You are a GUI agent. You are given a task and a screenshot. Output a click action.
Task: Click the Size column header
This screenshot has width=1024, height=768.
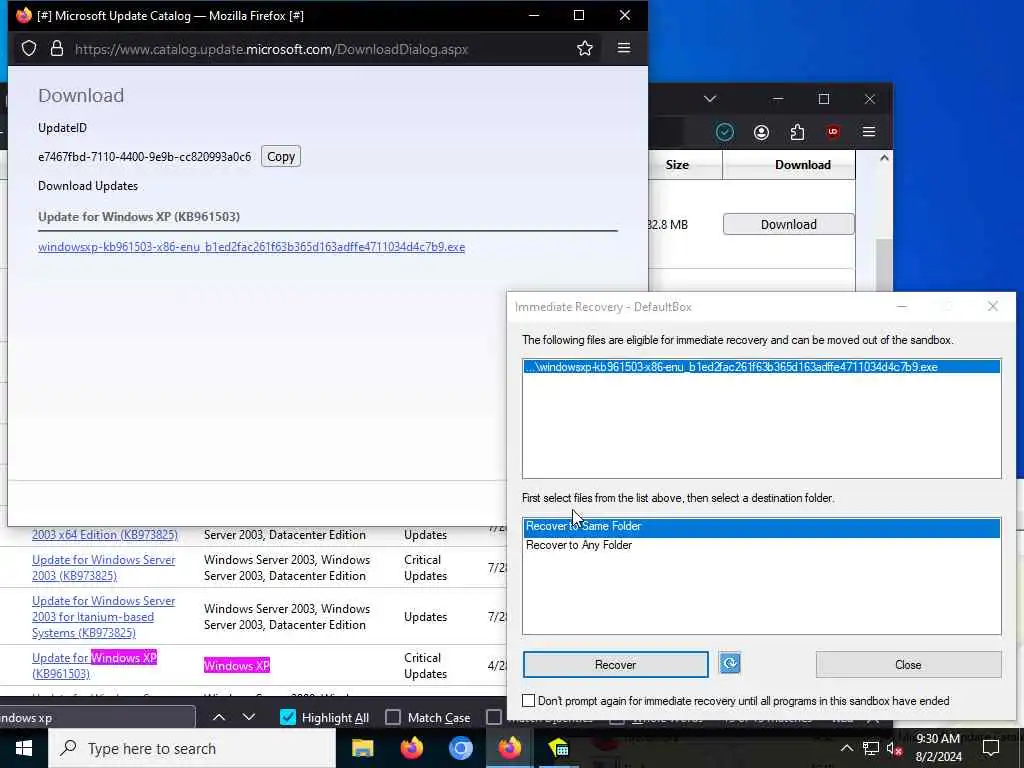click(x=677, y=165)
